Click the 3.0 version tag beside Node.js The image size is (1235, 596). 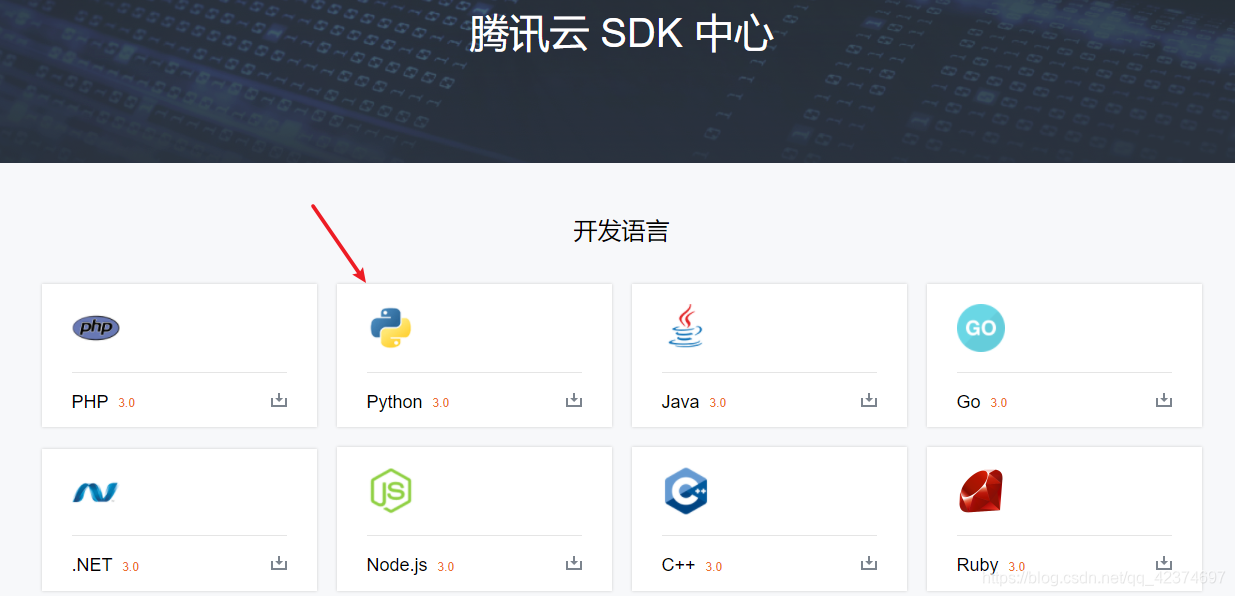[x=446, y=567]
